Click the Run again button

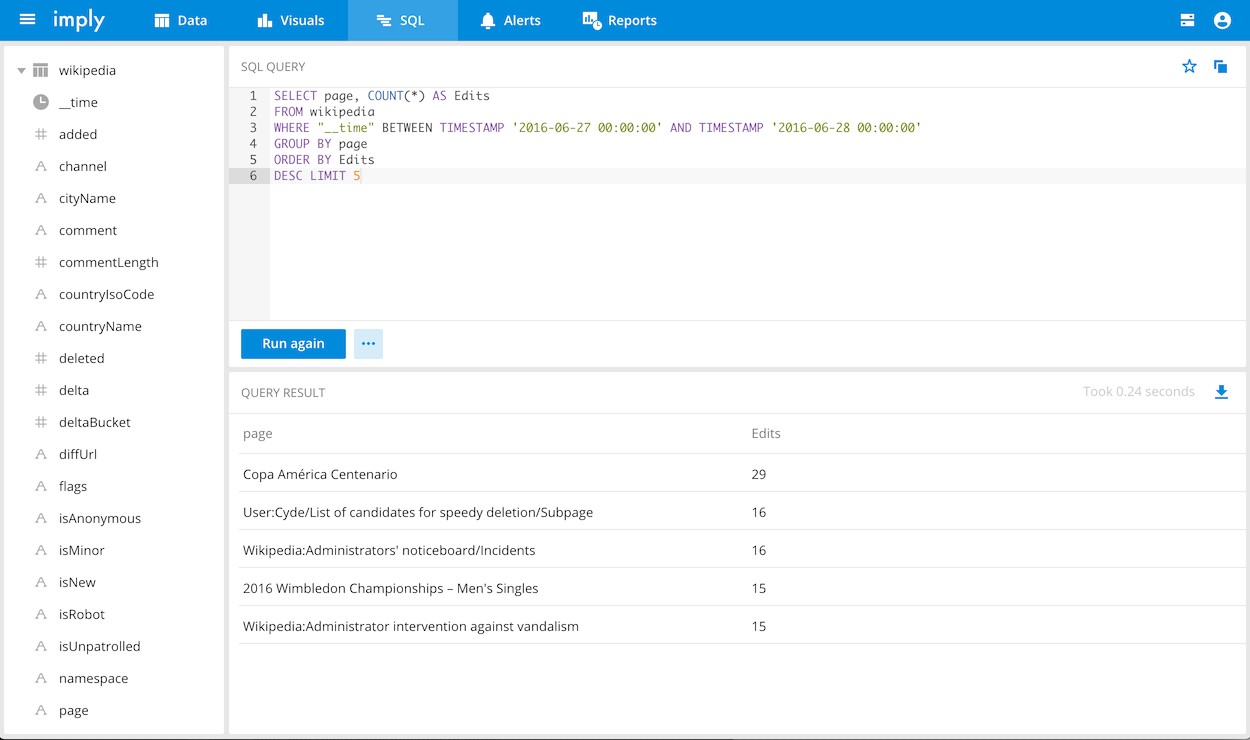point(293,344)
